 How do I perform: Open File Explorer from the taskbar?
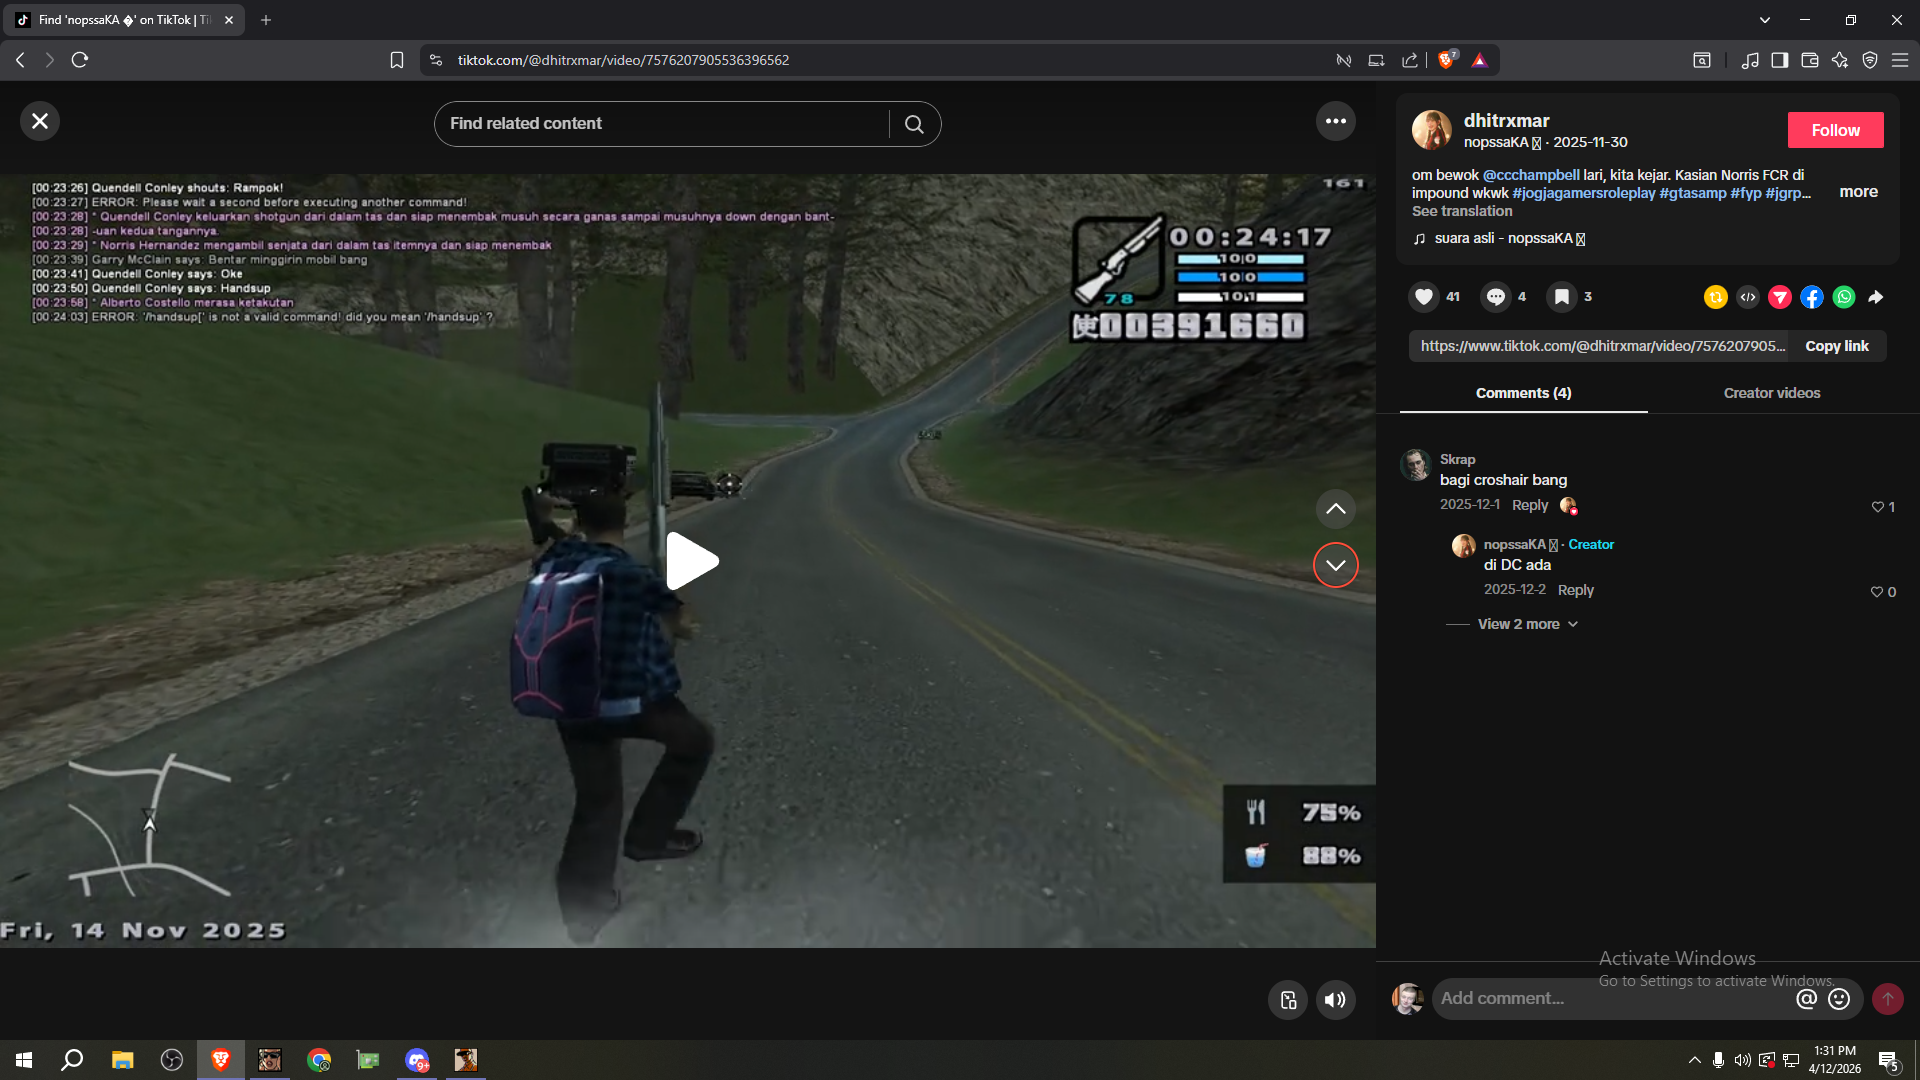pos(122,1060)
